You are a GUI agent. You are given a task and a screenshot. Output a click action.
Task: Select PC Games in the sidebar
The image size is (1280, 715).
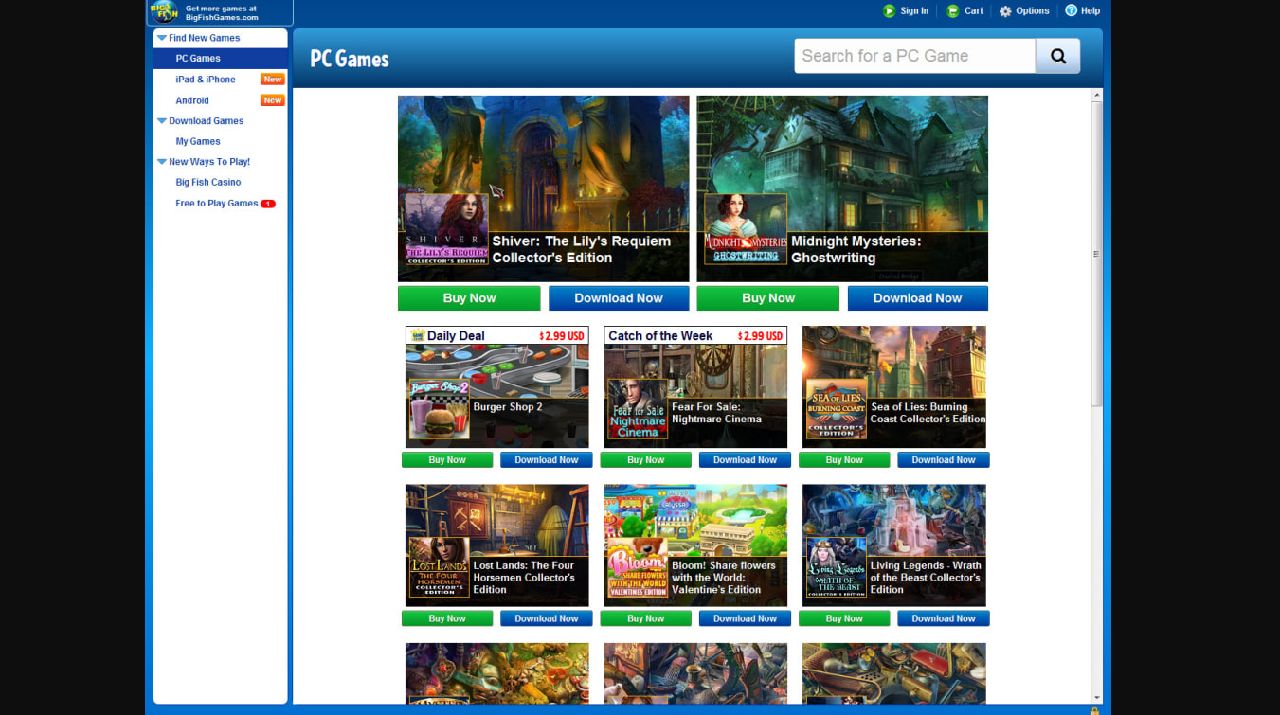[x=198, y=59]
